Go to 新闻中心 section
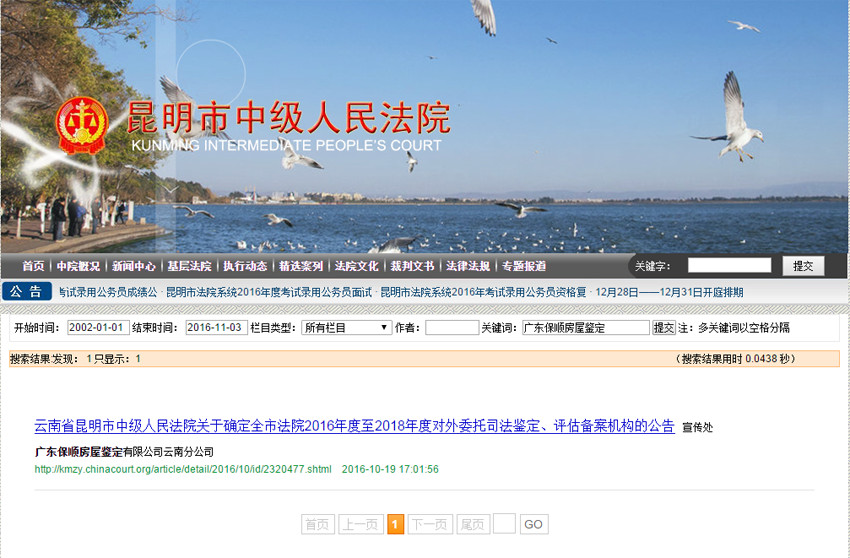 [x=133, y=266]
